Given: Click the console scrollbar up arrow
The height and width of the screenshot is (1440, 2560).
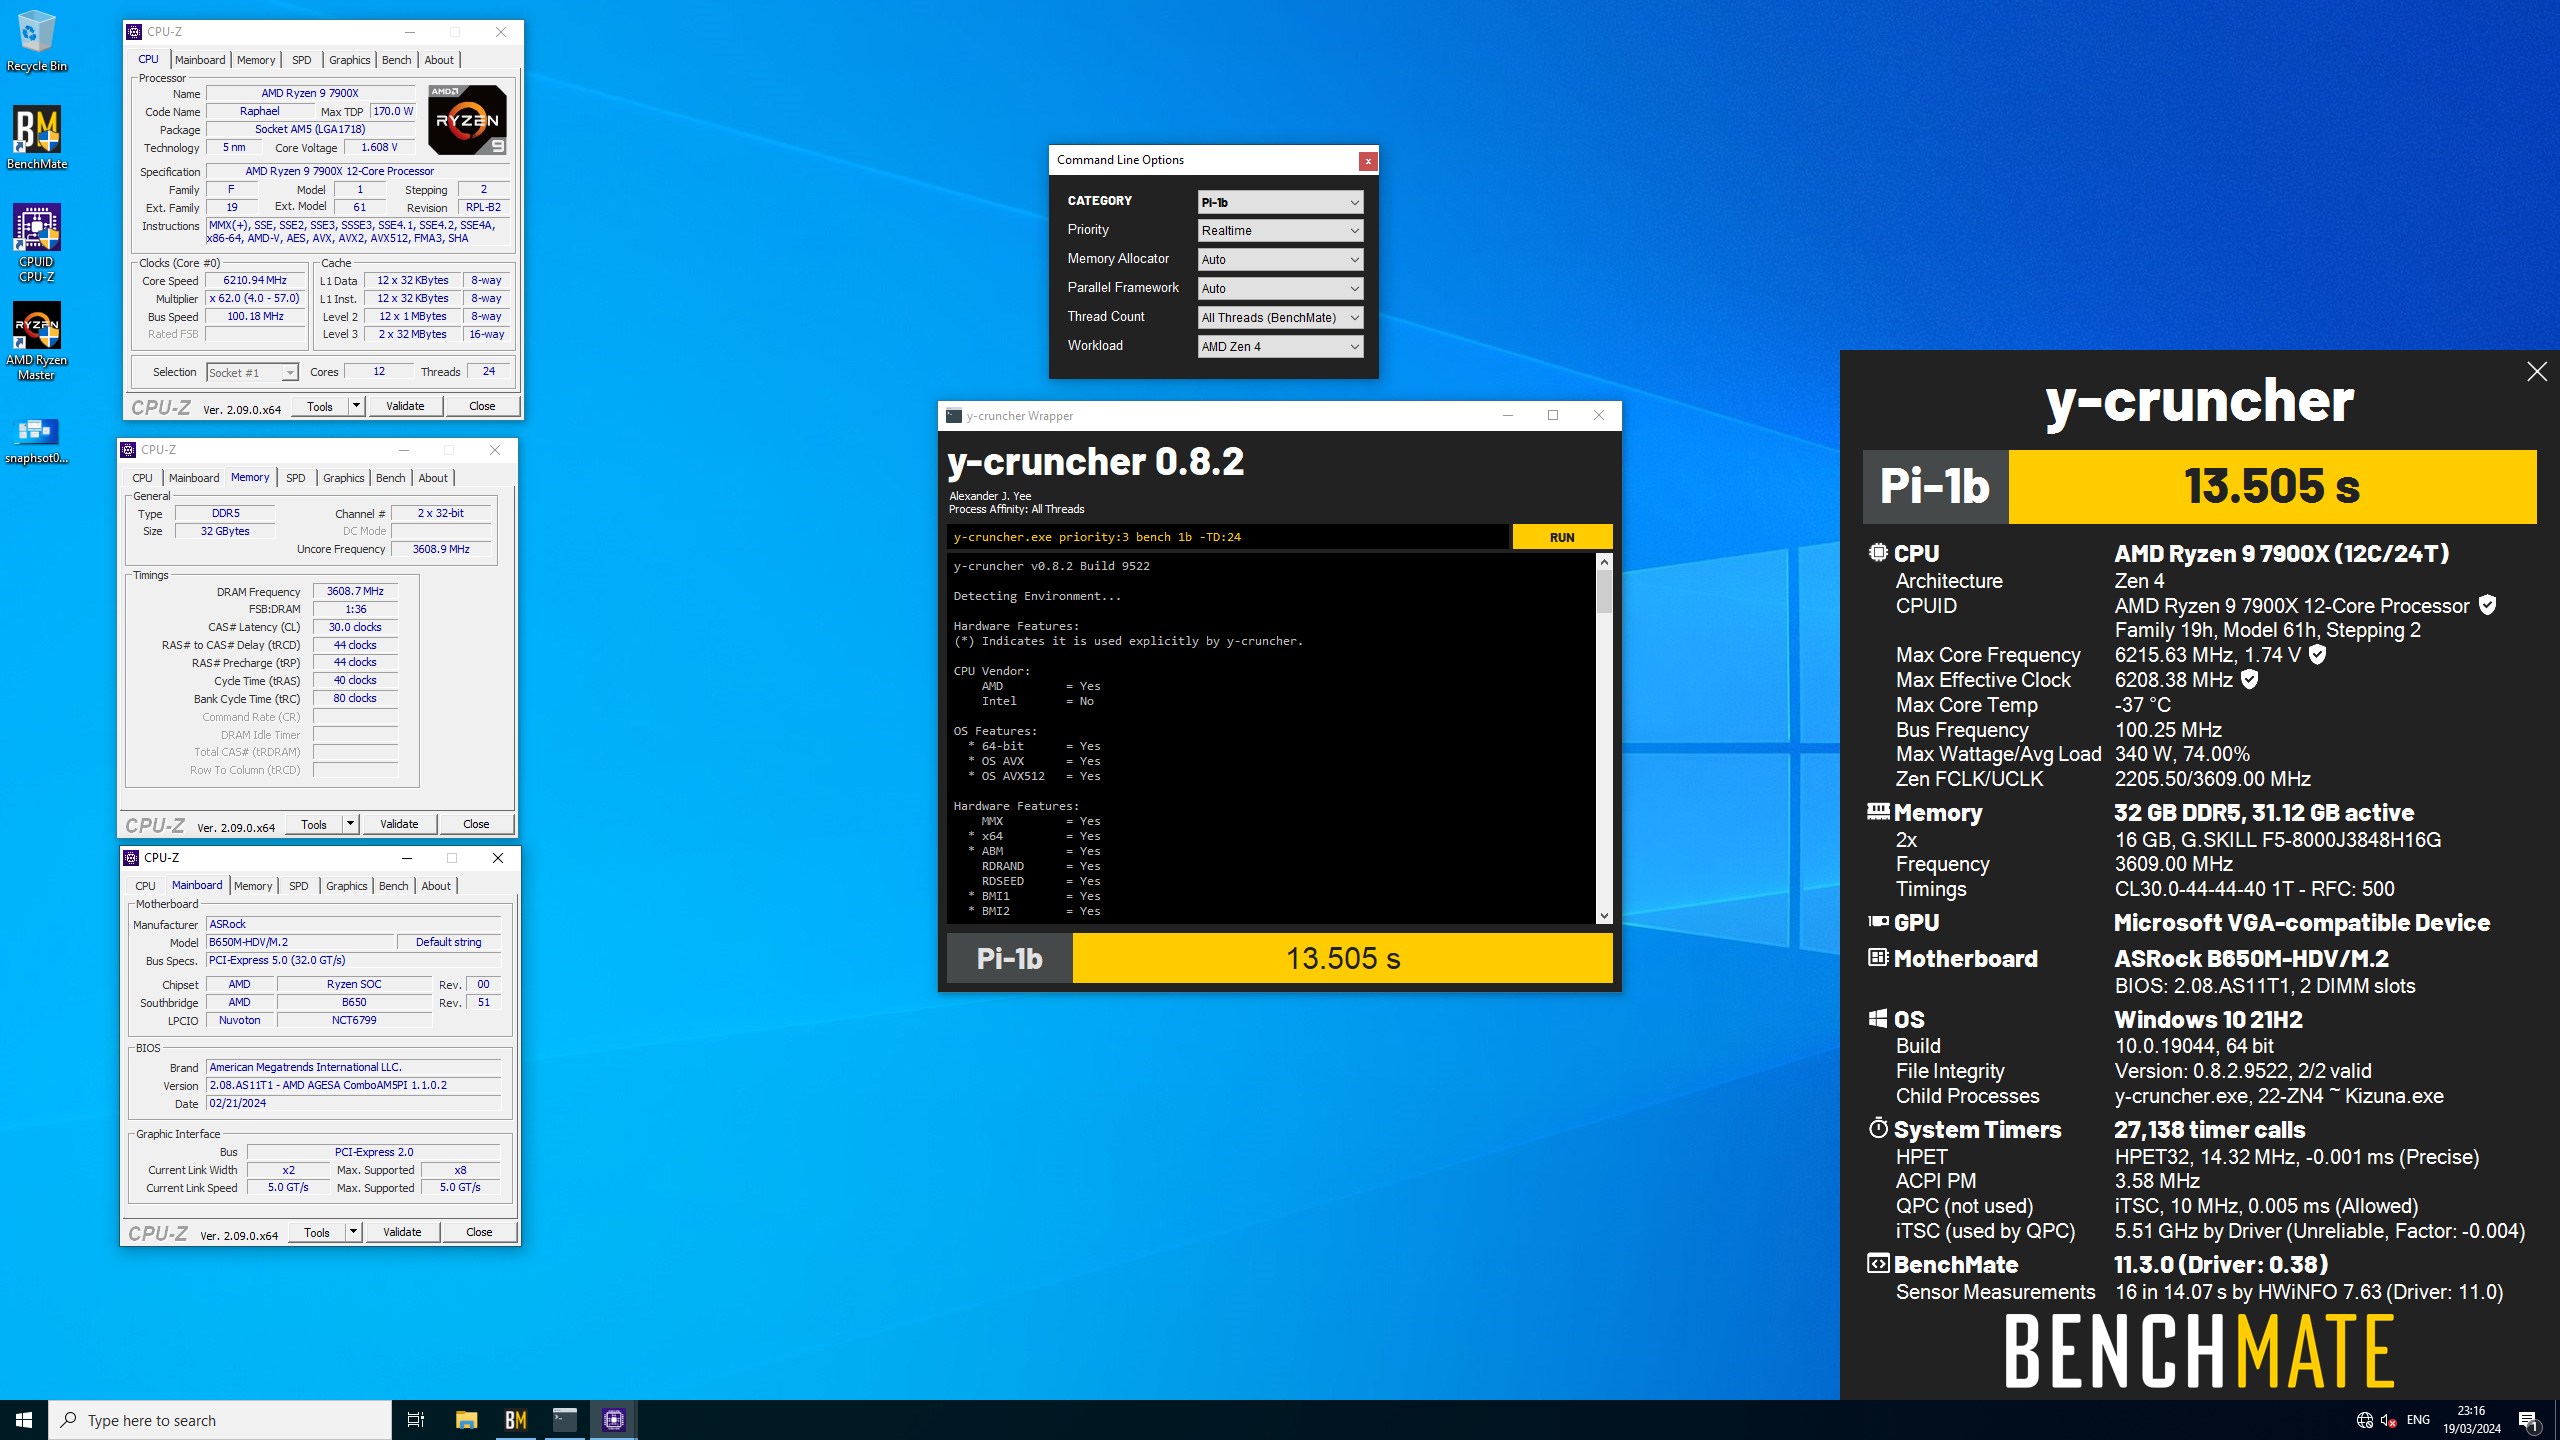Looking at the screenshot, I should pos(1604,562).
